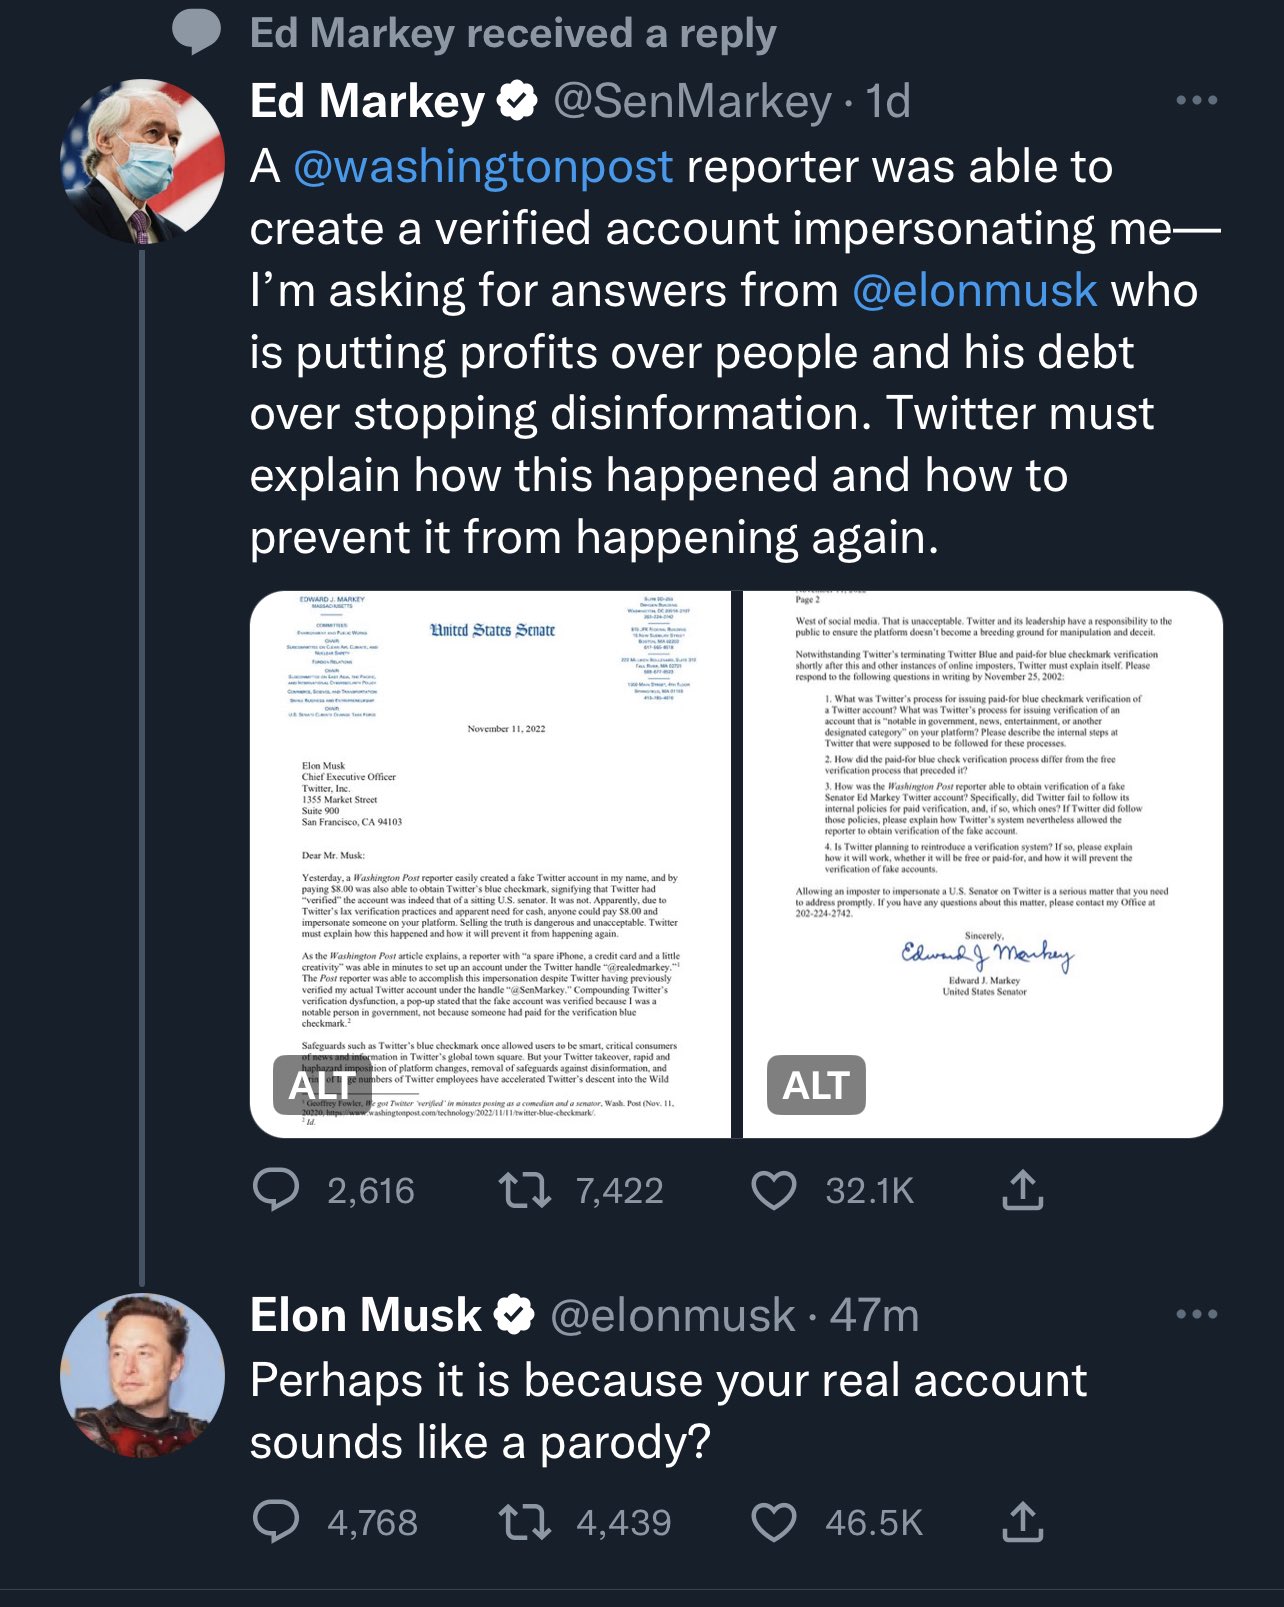Viewport: 1284px width, 1607px height.
Task: Reply to Ed Markey's tweet
Action: click(x=276, y=1190)
